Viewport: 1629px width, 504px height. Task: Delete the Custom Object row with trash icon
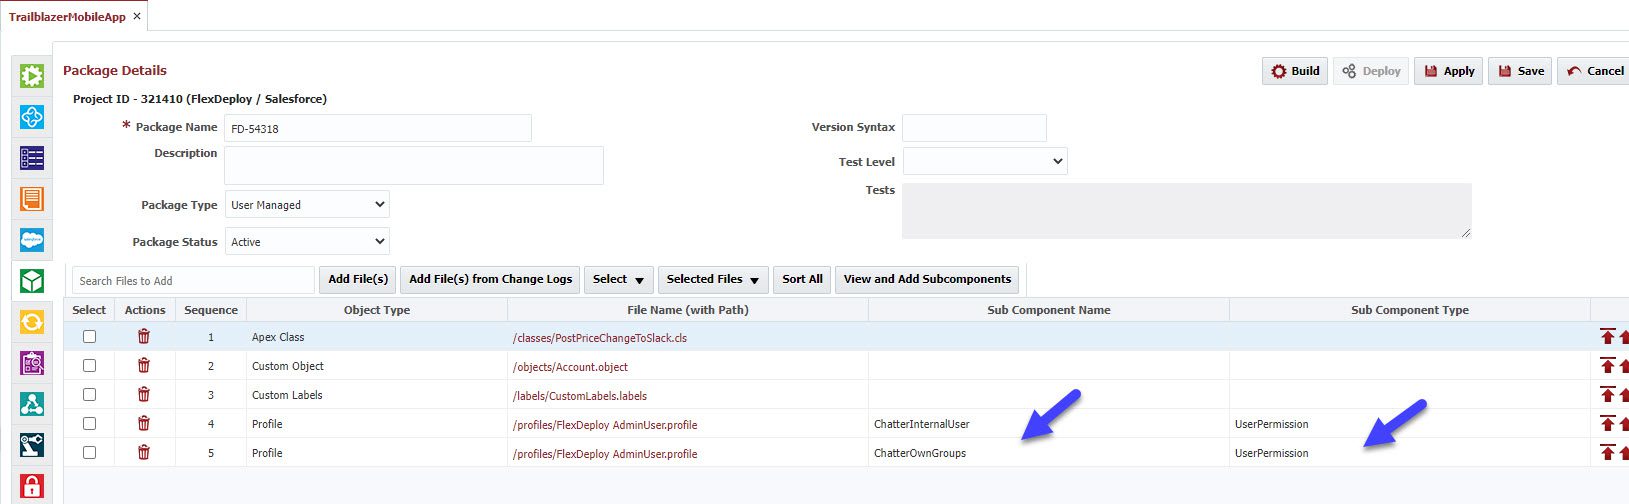click(x=144, y=366)
